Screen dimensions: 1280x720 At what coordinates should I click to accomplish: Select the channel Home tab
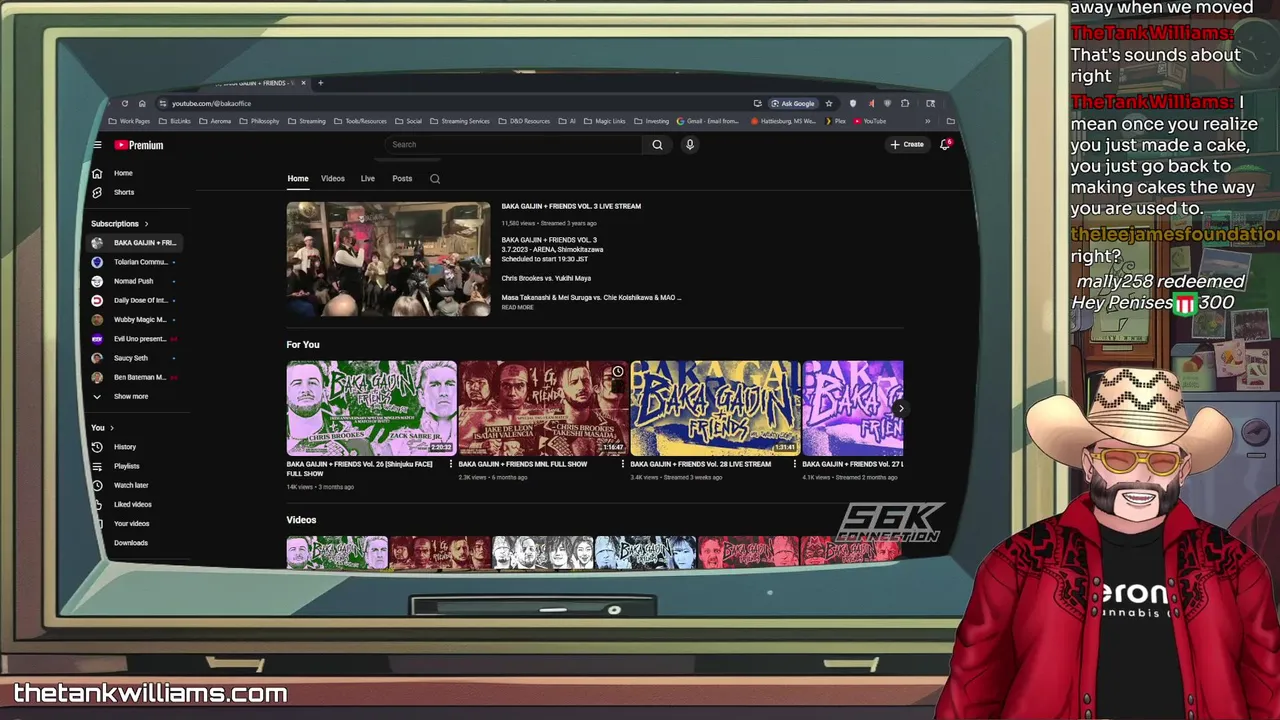[298, 179]
